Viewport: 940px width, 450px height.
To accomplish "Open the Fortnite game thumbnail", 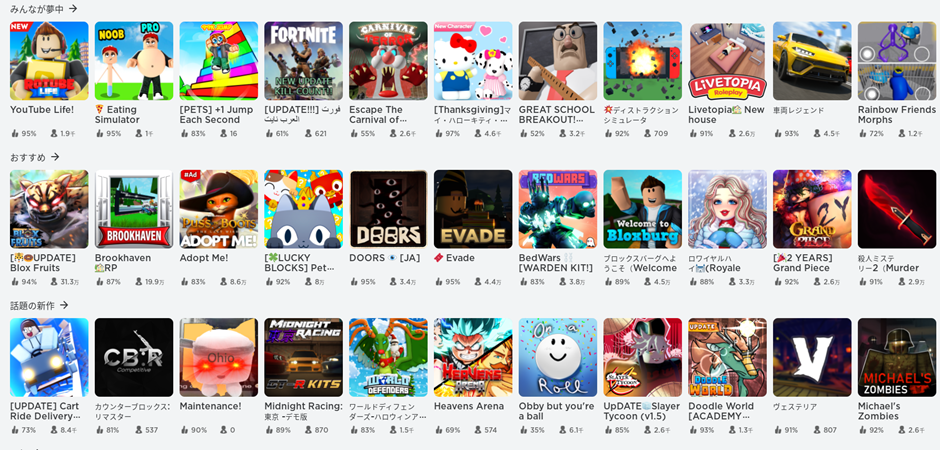I will 303,61.
